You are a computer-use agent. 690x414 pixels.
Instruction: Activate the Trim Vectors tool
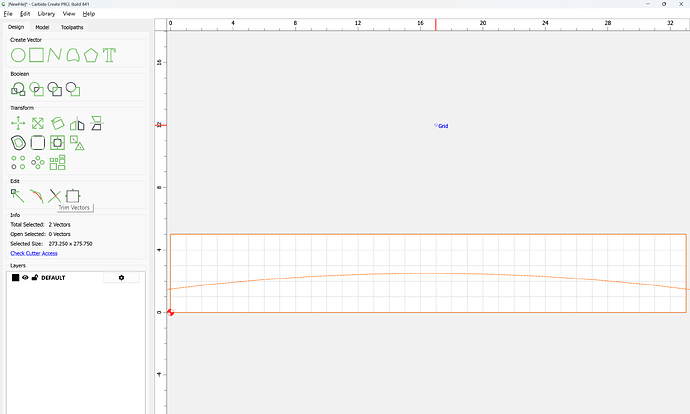pyautogui.click(x=55, y=196)
